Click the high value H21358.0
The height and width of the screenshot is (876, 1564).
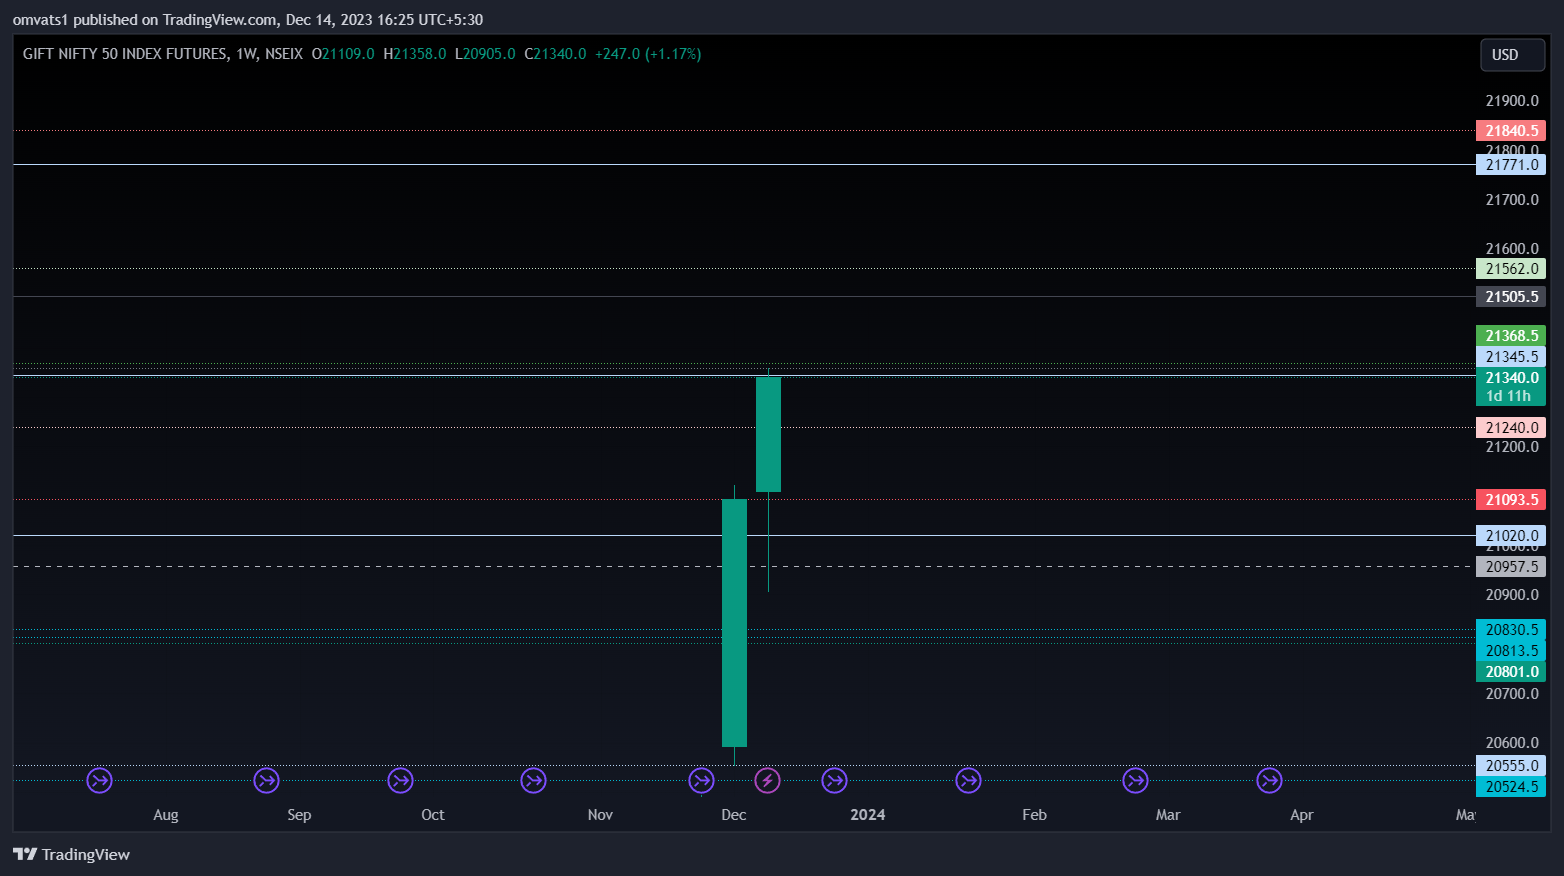pyautogui.click(x=415, y=54)
